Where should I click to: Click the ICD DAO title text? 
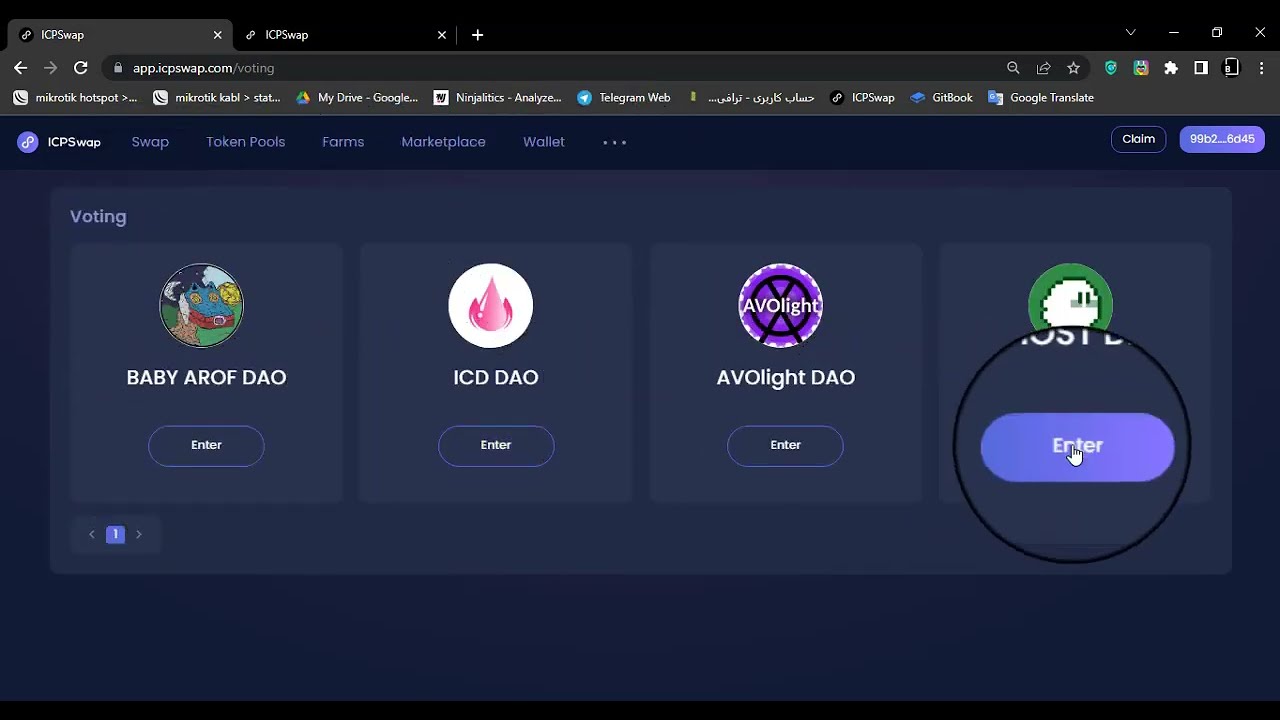coord(496,377)
